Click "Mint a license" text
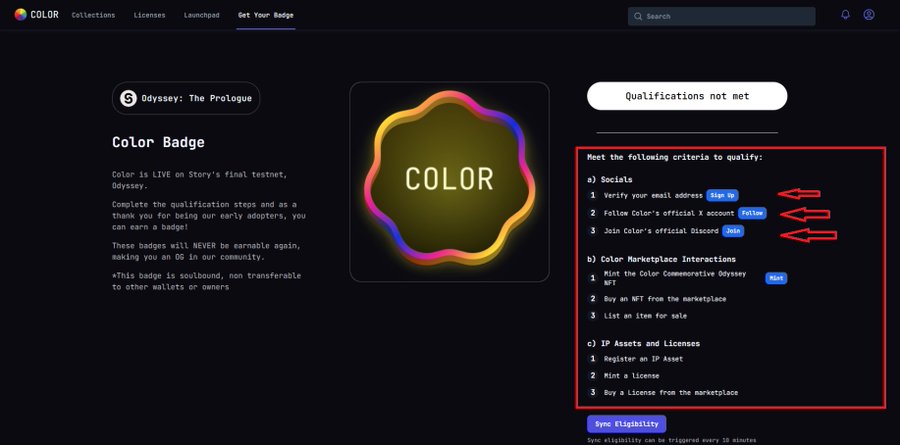 coord(631,376)
